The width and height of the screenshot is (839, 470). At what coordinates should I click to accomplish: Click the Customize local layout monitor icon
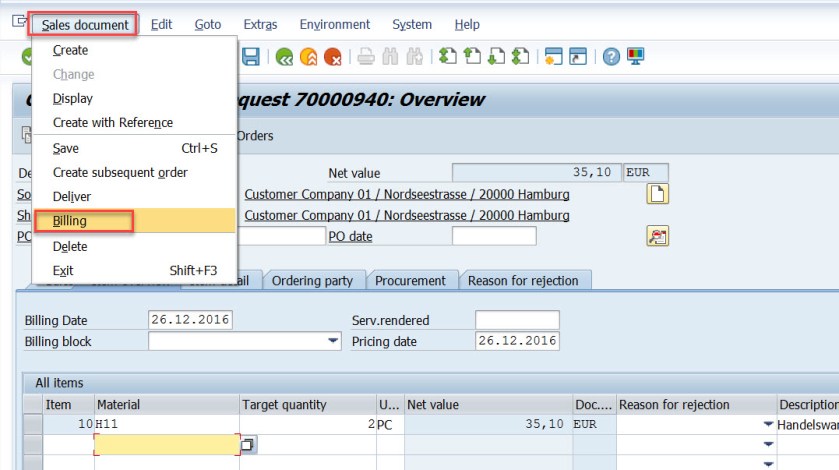636,56
